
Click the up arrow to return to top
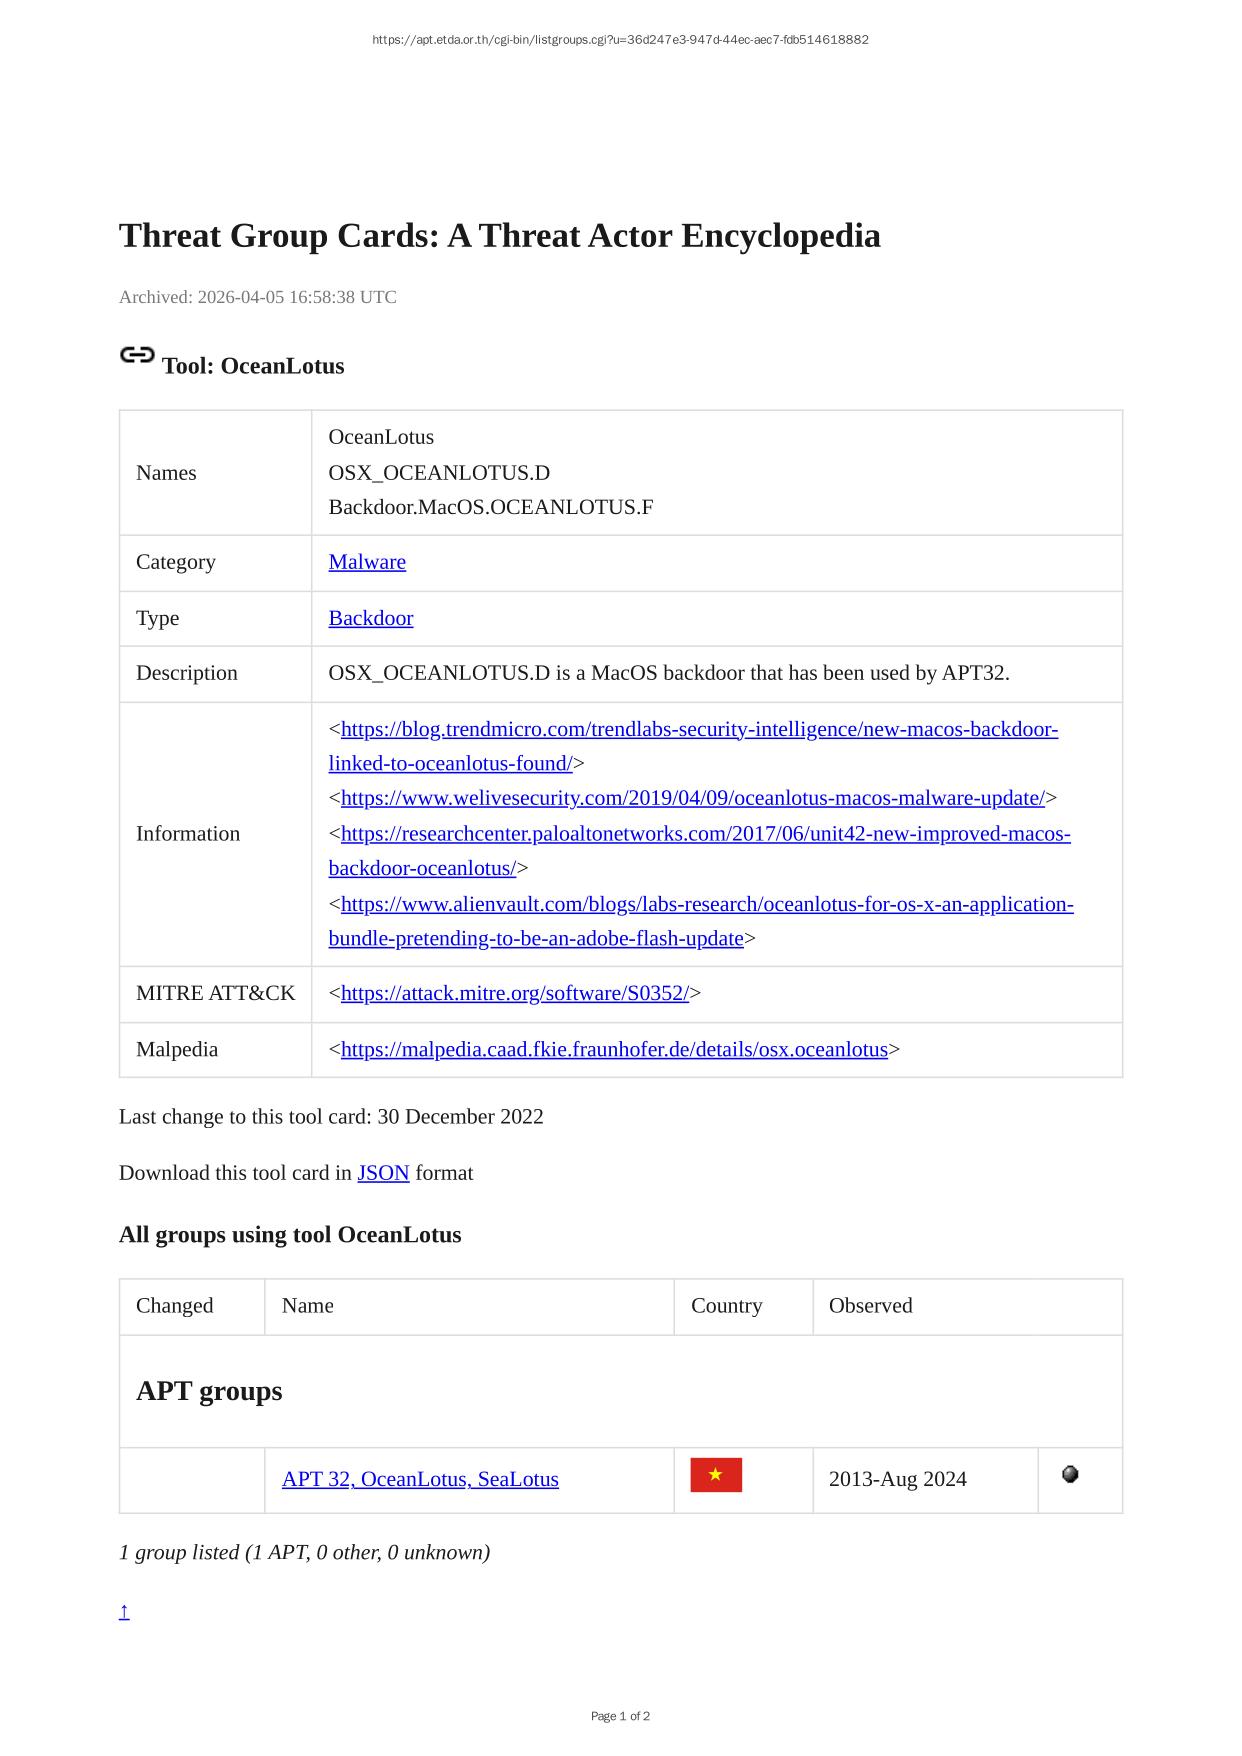pos(124,1611)
